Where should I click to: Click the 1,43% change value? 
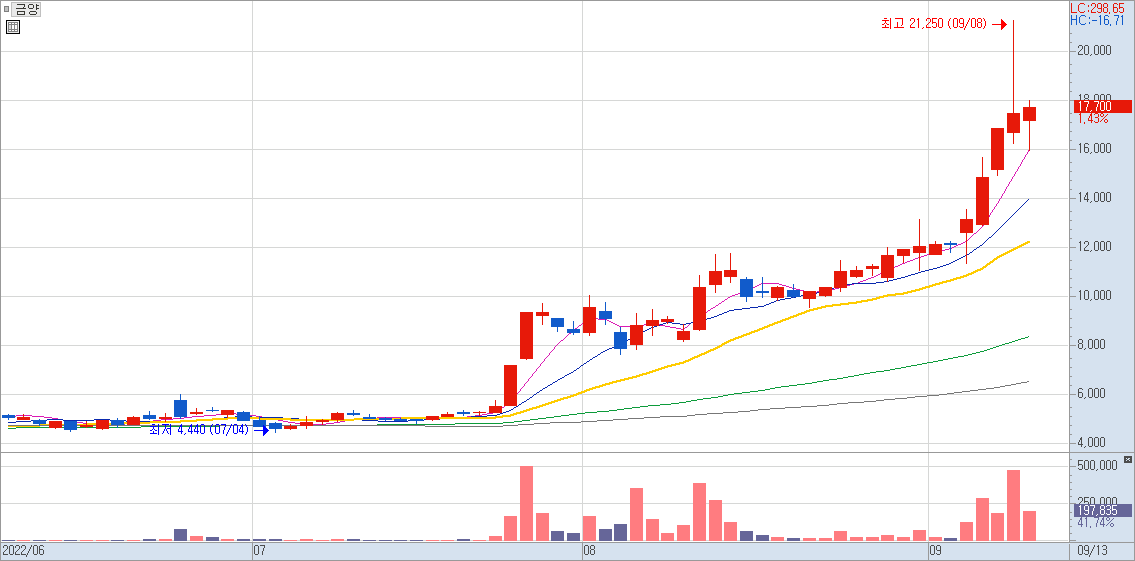click(x=1093, y=119)
